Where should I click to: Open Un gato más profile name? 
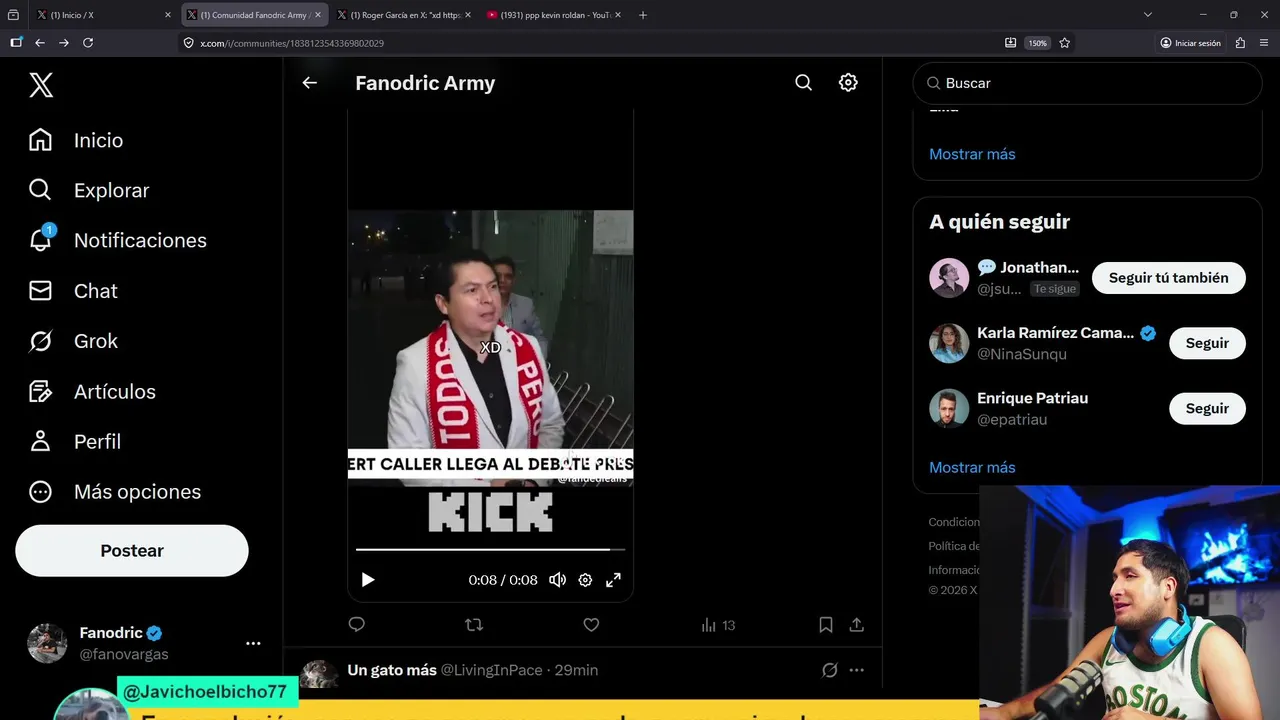[x=392, y=670]
